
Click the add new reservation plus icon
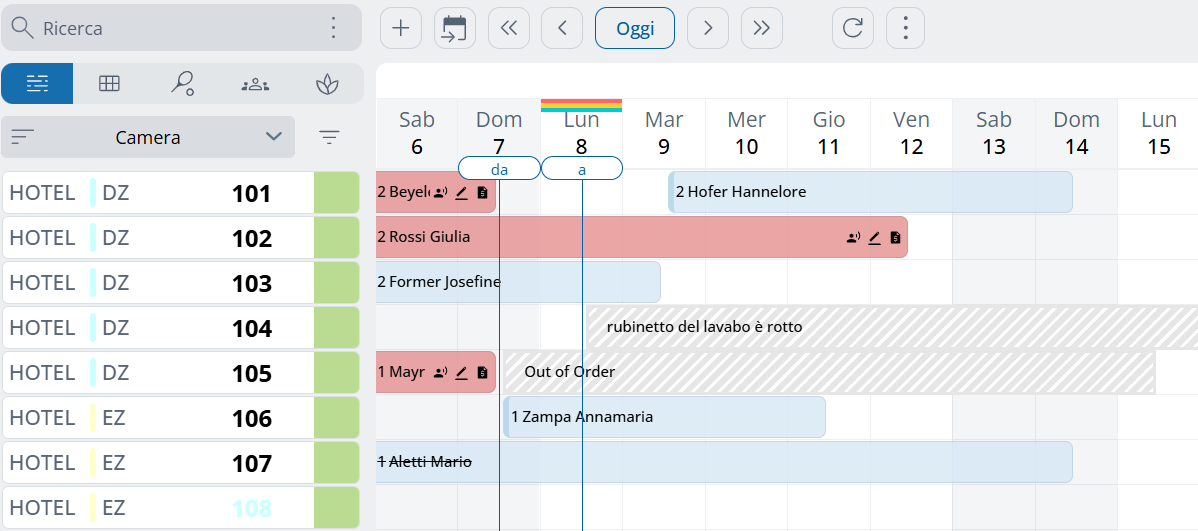(x=401, y=28)
